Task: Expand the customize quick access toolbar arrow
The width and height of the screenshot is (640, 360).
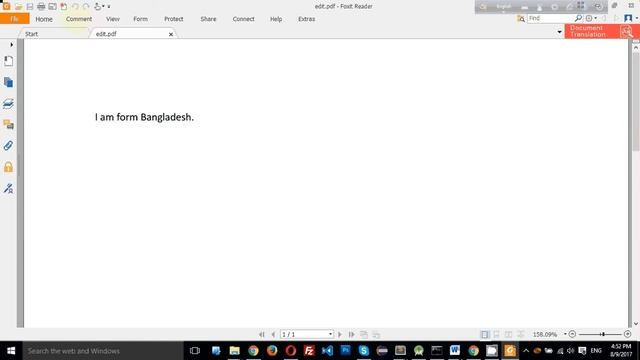Action: [109, 7]
